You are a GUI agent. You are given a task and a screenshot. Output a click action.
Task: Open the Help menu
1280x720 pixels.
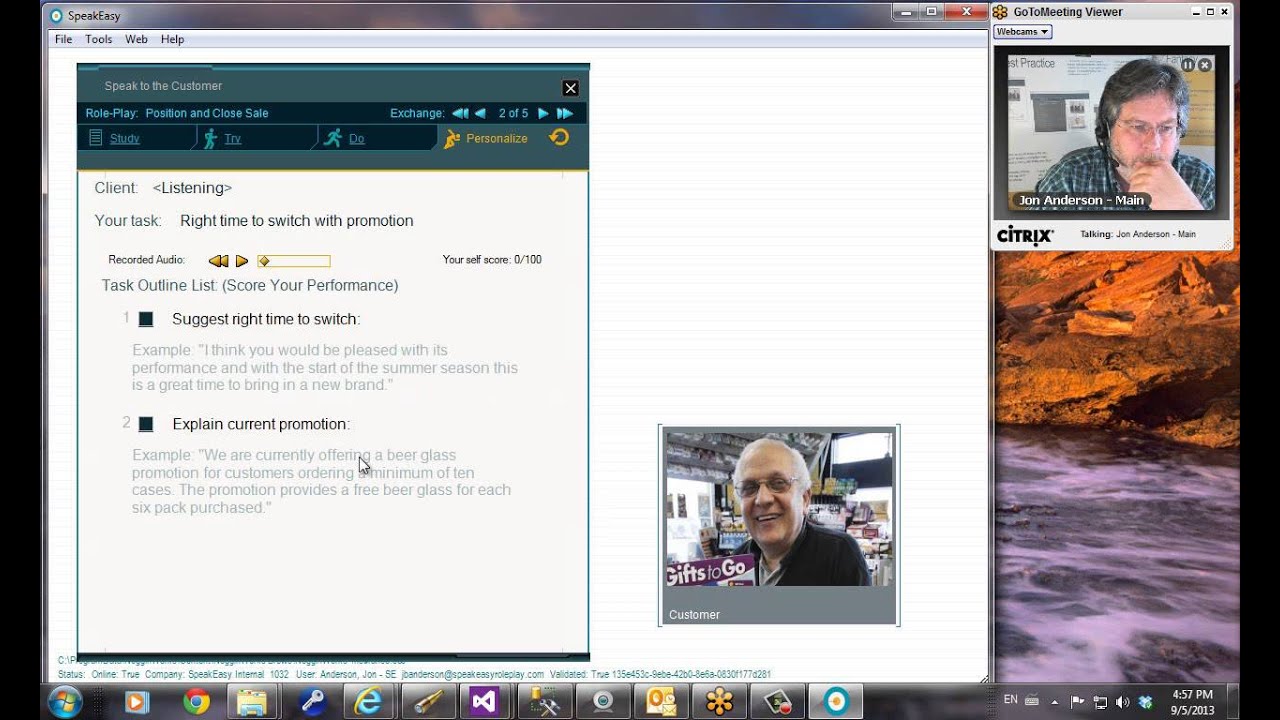tap(172, 39)
